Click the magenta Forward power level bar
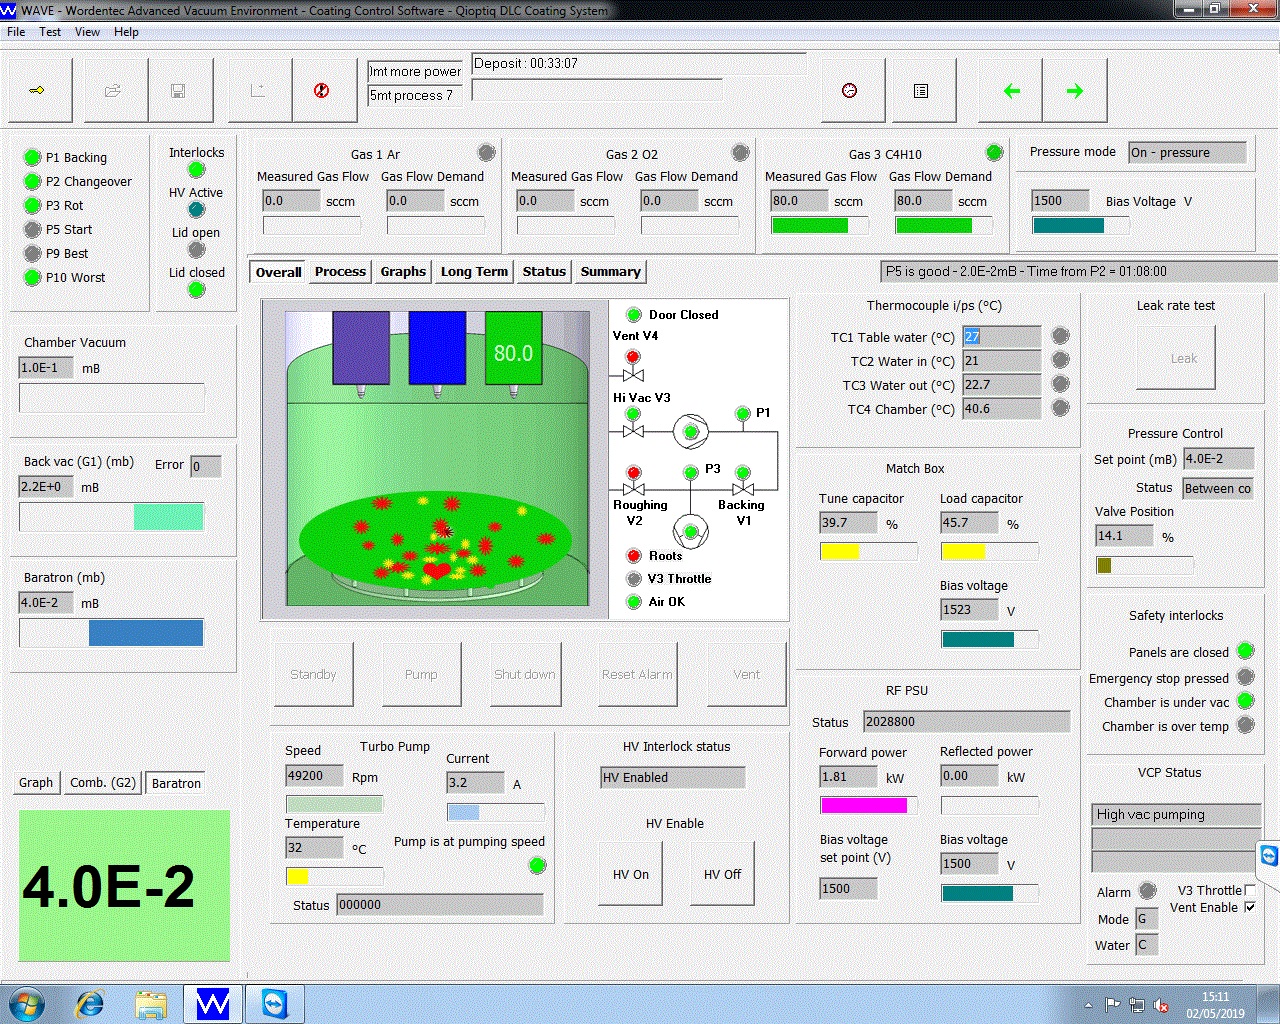Screen dimensions: 1280x1024 click(x=864, y=805)
